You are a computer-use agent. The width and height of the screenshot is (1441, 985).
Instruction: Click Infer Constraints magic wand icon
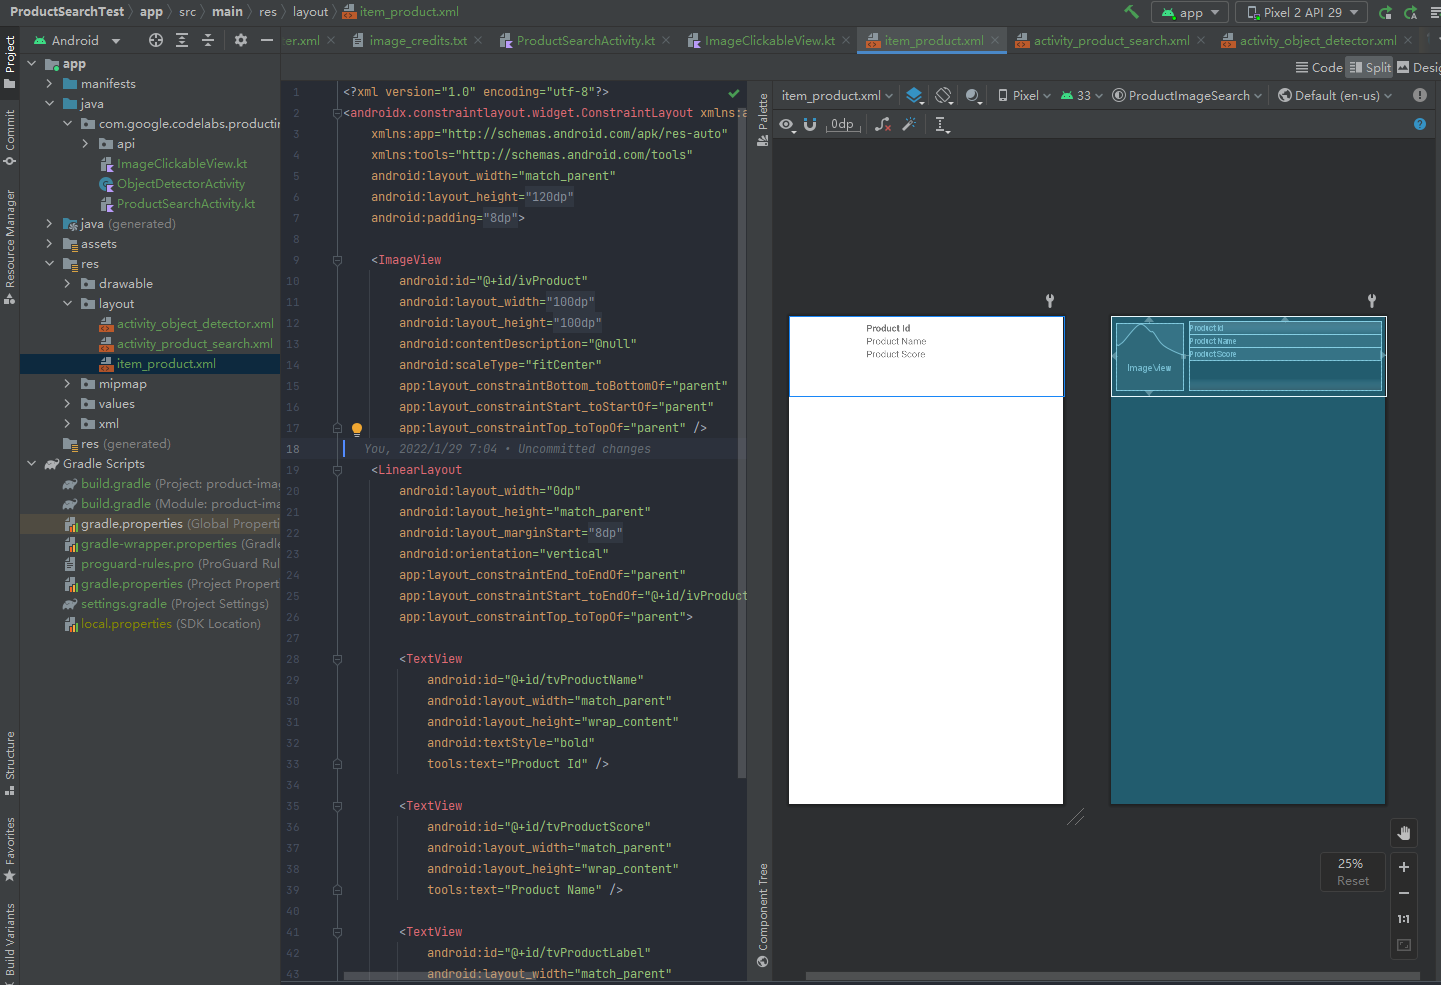pyautogui.click(x=909, y=124)
